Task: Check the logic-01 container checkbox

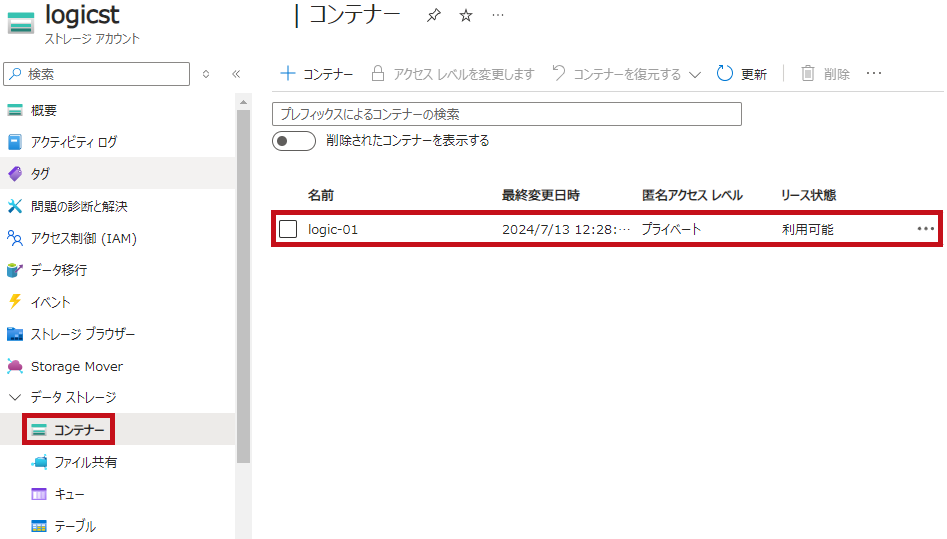Action: [x=288, y=229]
